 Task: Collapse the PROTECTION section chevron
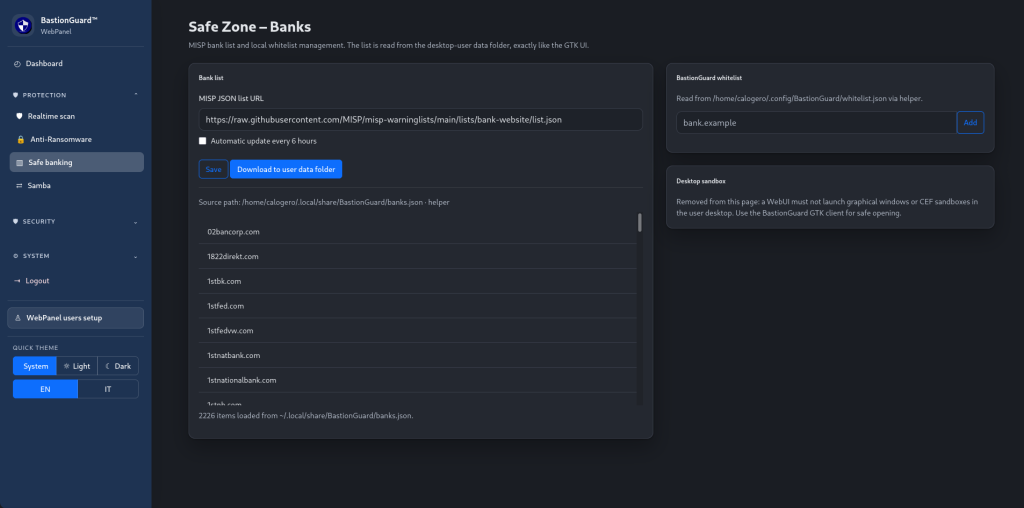136,95
